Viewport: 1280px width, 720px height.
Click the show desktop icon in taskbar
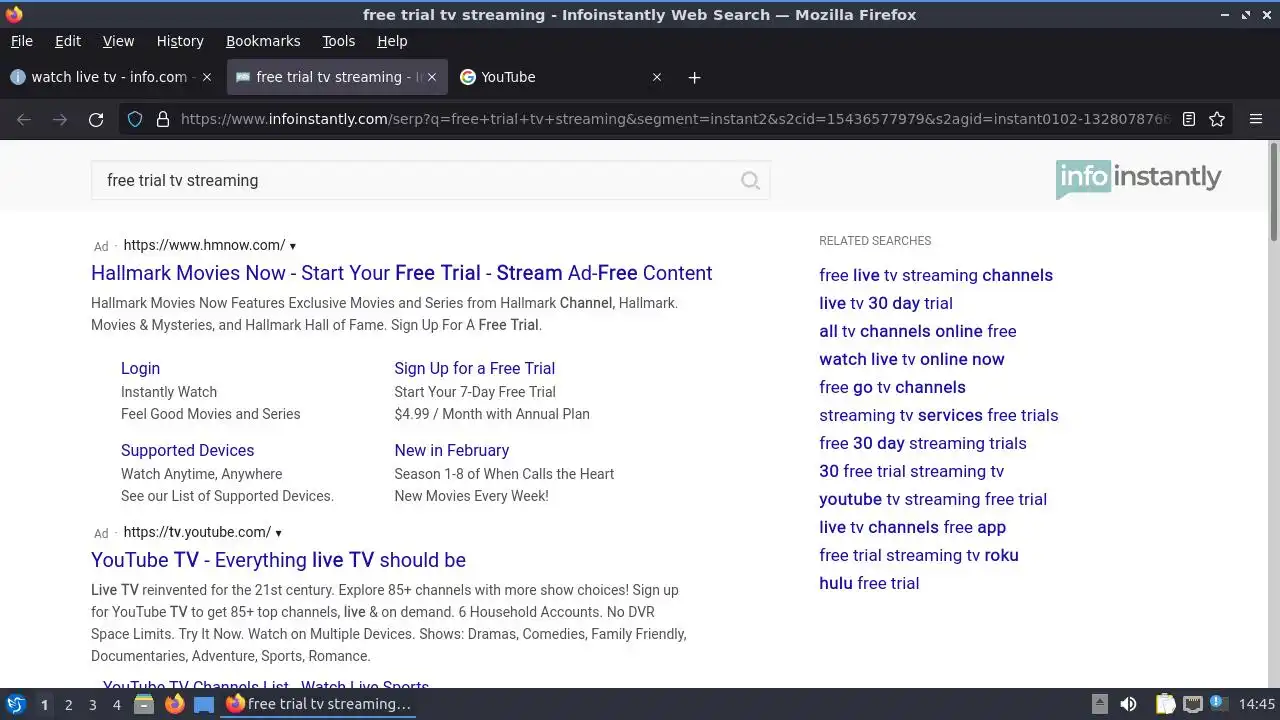click(204, 704)
